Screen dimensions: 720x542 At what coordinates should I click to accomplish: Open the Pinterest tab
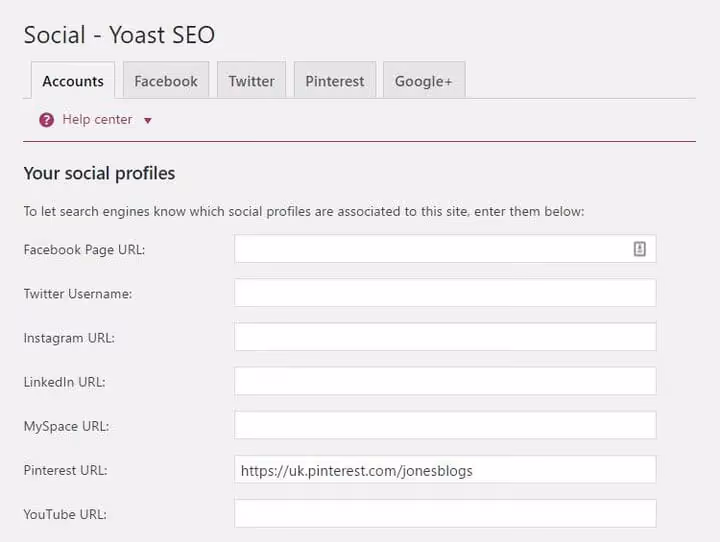(x=335, y=81)
